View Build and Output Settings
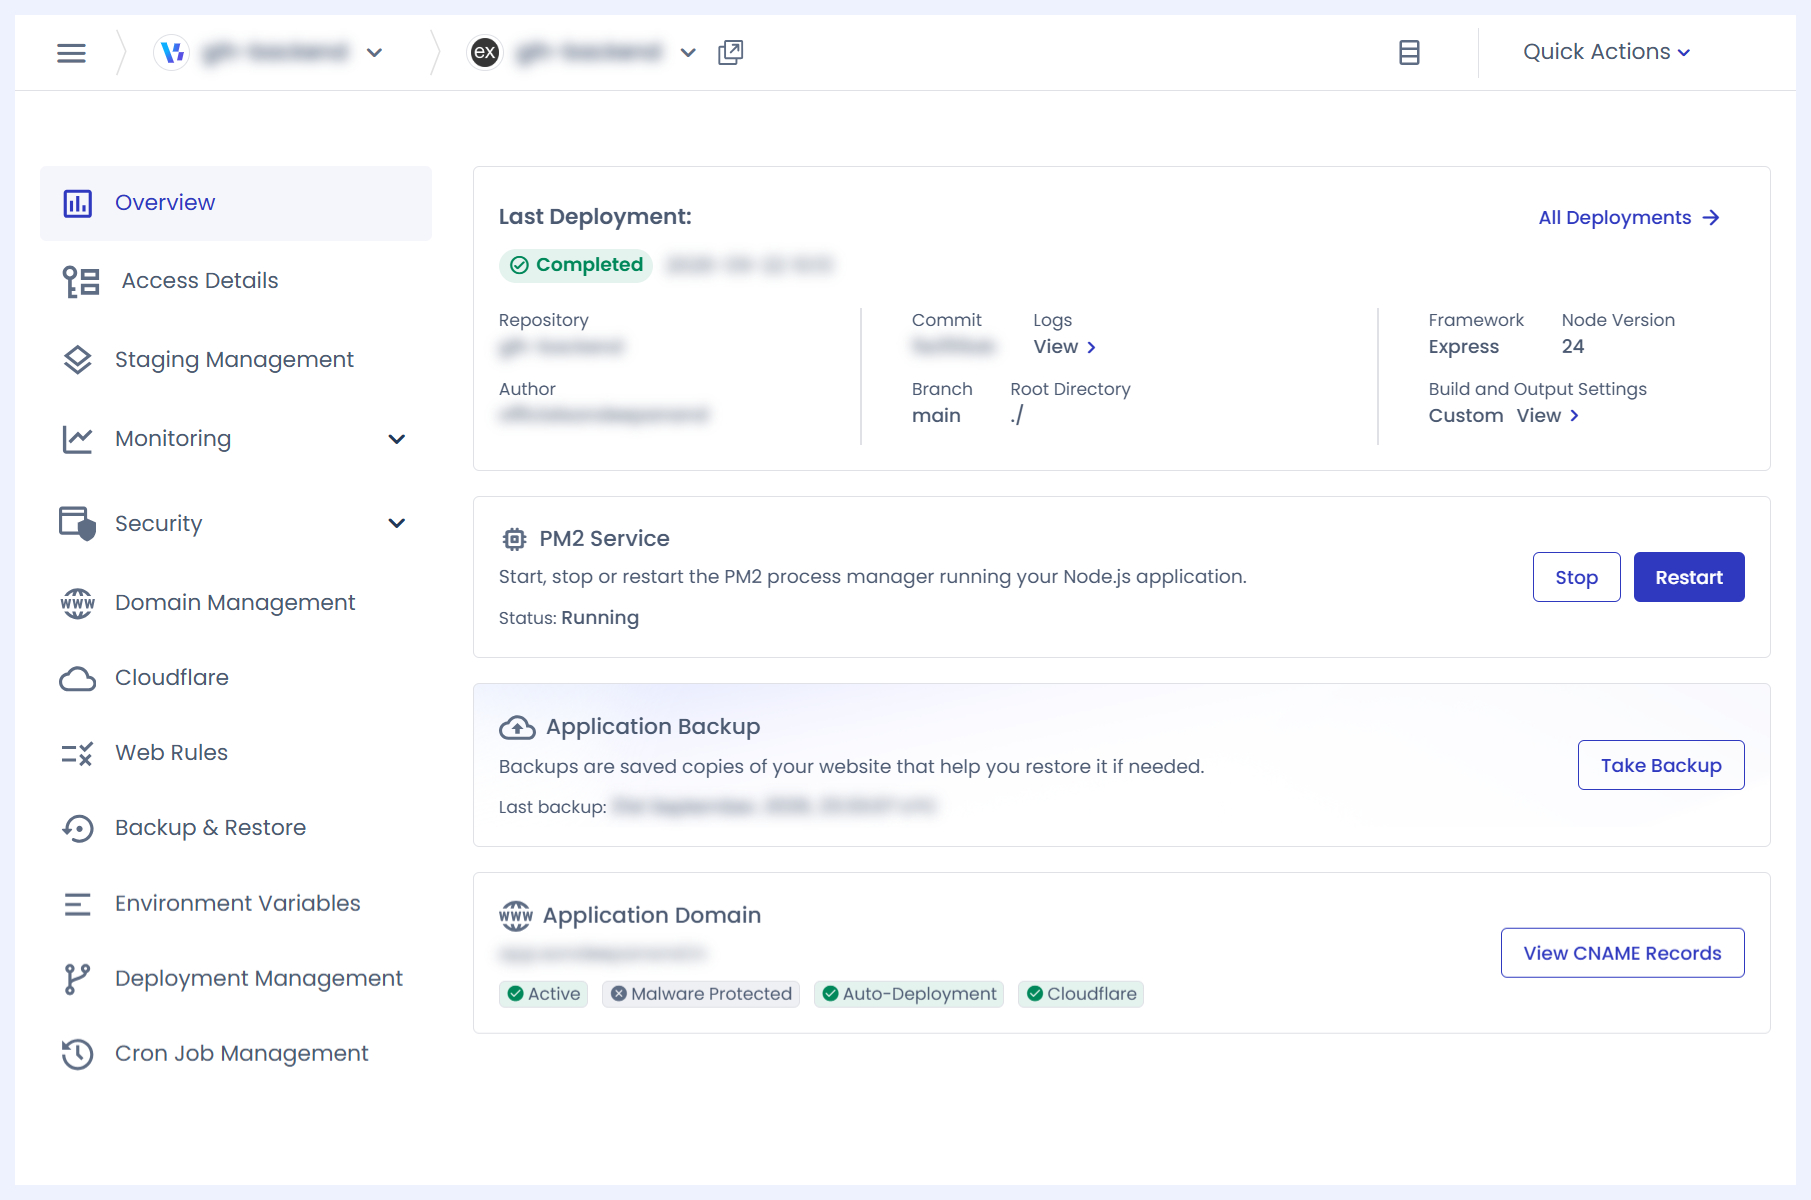Image resolution: width=1811 pixels, height=1200 pixels. click(1548, 416)
